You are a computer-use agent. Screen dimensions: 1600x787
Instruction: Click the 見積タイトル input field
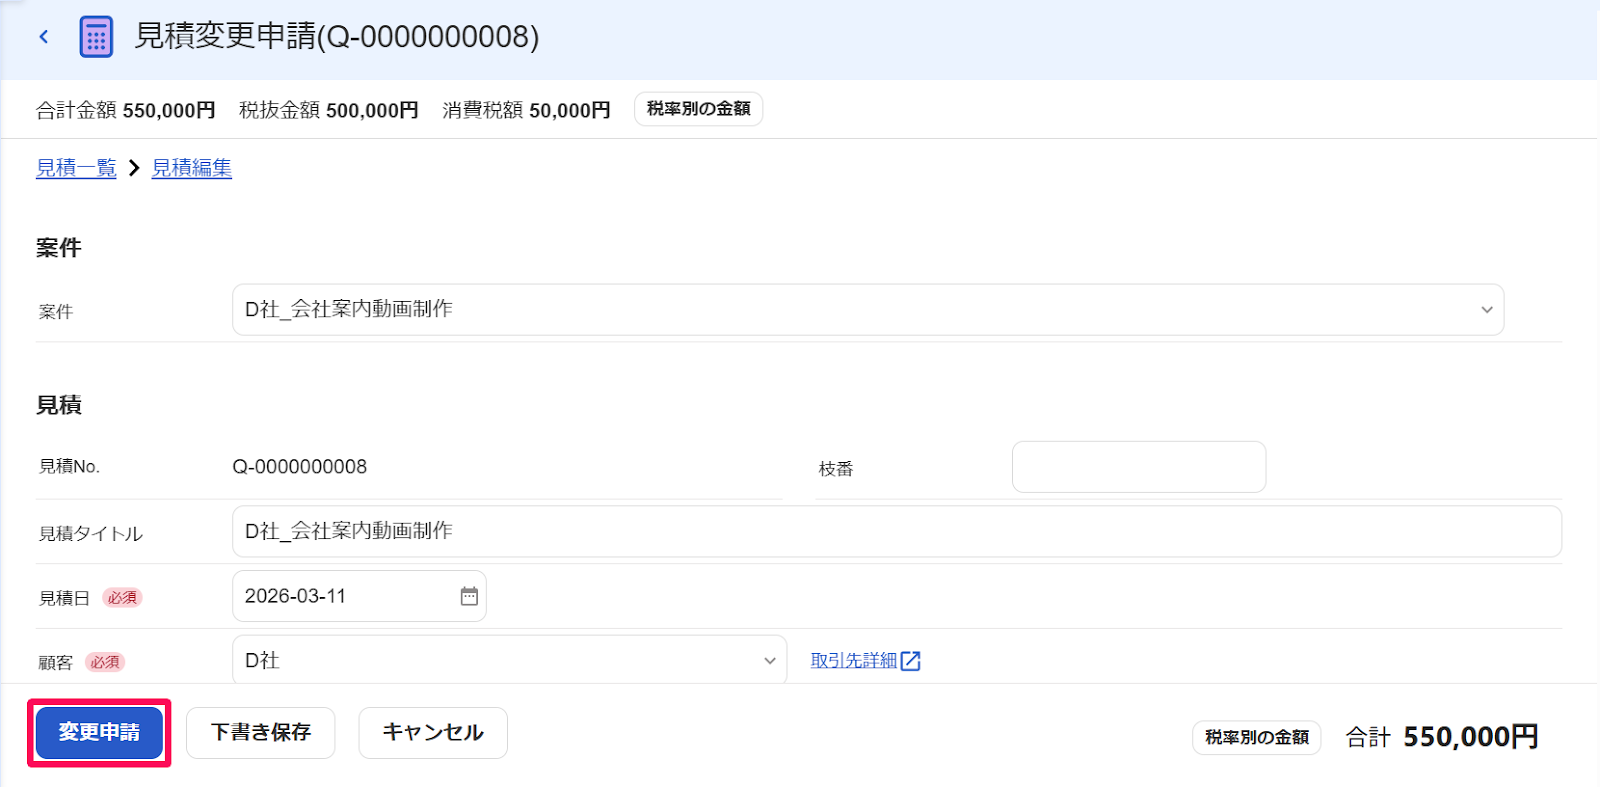897,531
